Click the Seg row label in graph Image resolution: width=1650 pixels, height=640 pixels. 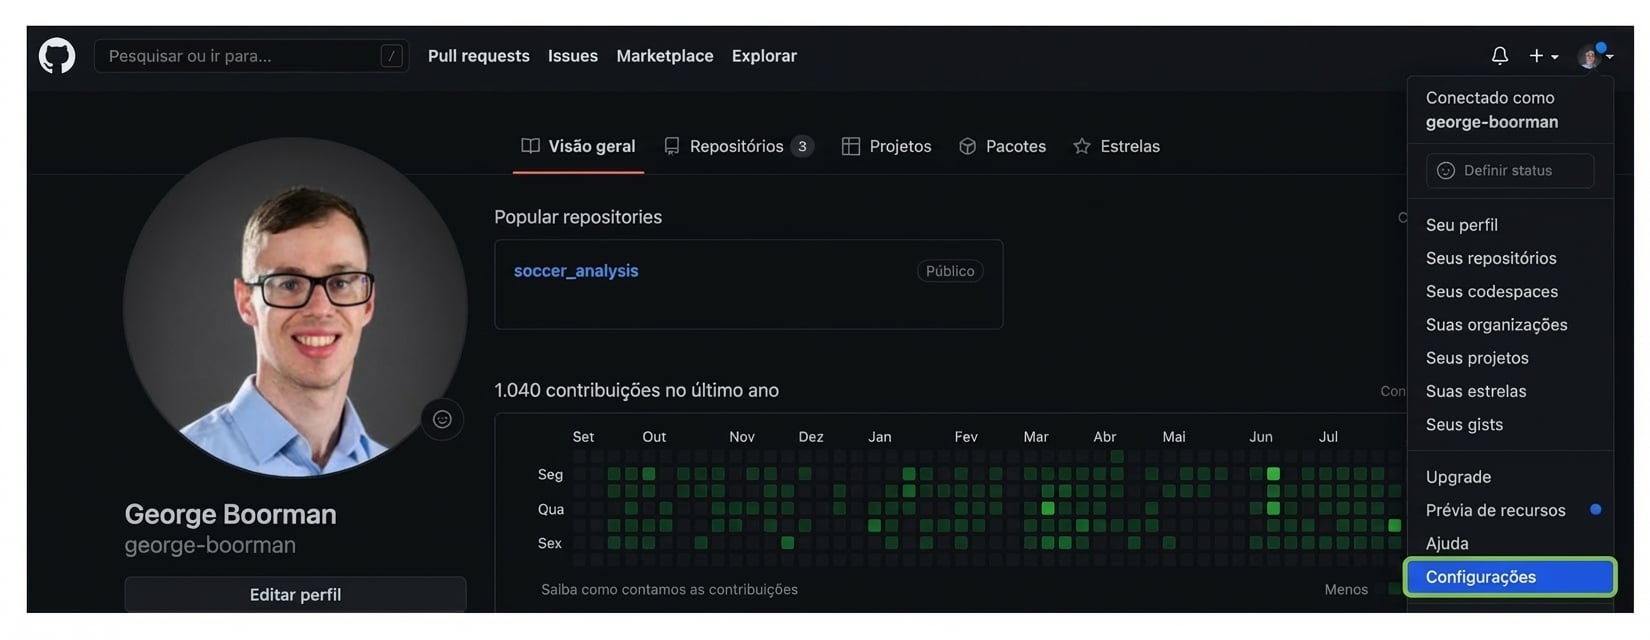click(550, 475)
